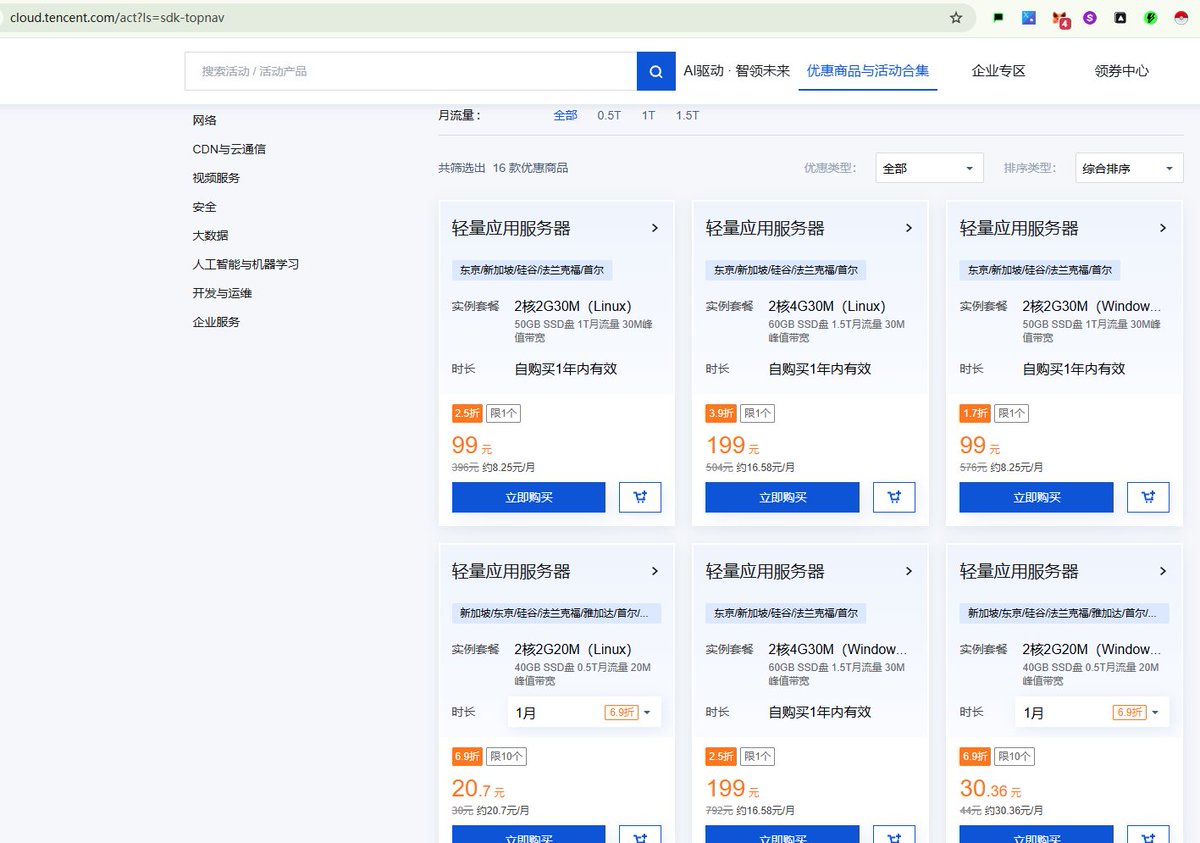This screenshot has width=1200, height=843.
Task: Select 大数据 category
Action: point(210,236)
